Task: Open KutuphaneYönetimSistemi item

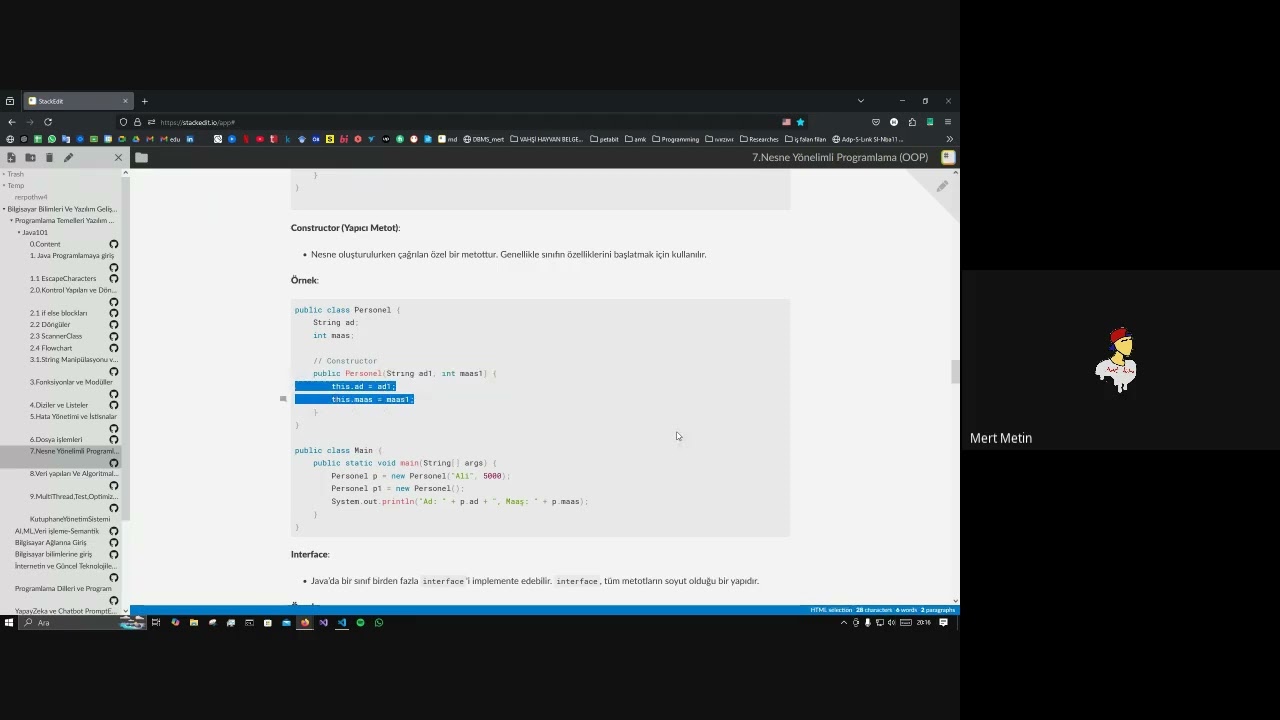Action: [70, 520]
